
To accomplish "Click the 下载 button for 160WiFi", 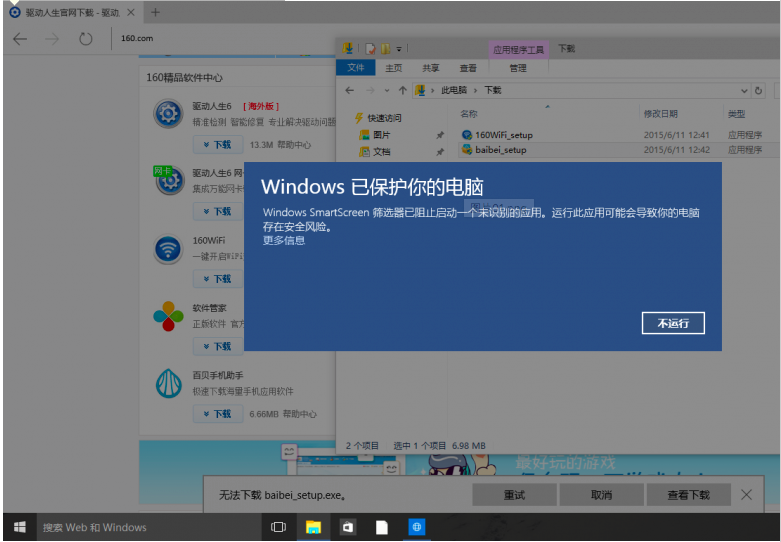I will click(218, 279).
